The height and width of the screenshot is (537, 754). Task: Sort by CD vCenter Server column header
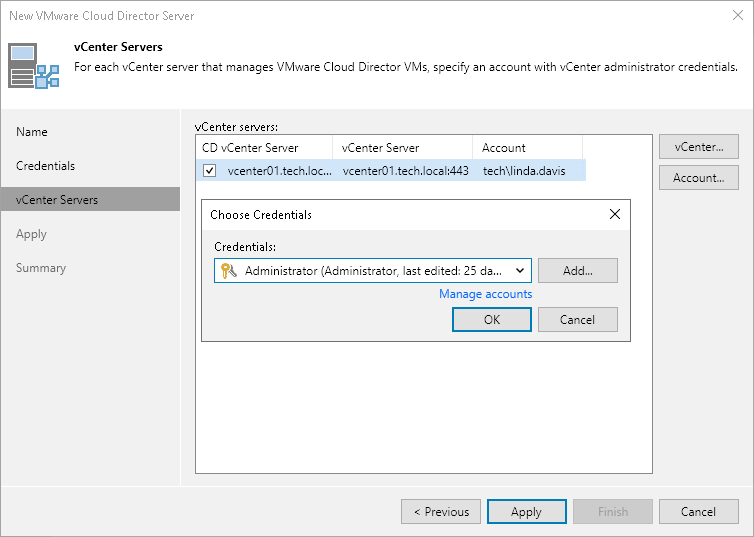click(x=264, y=148)
